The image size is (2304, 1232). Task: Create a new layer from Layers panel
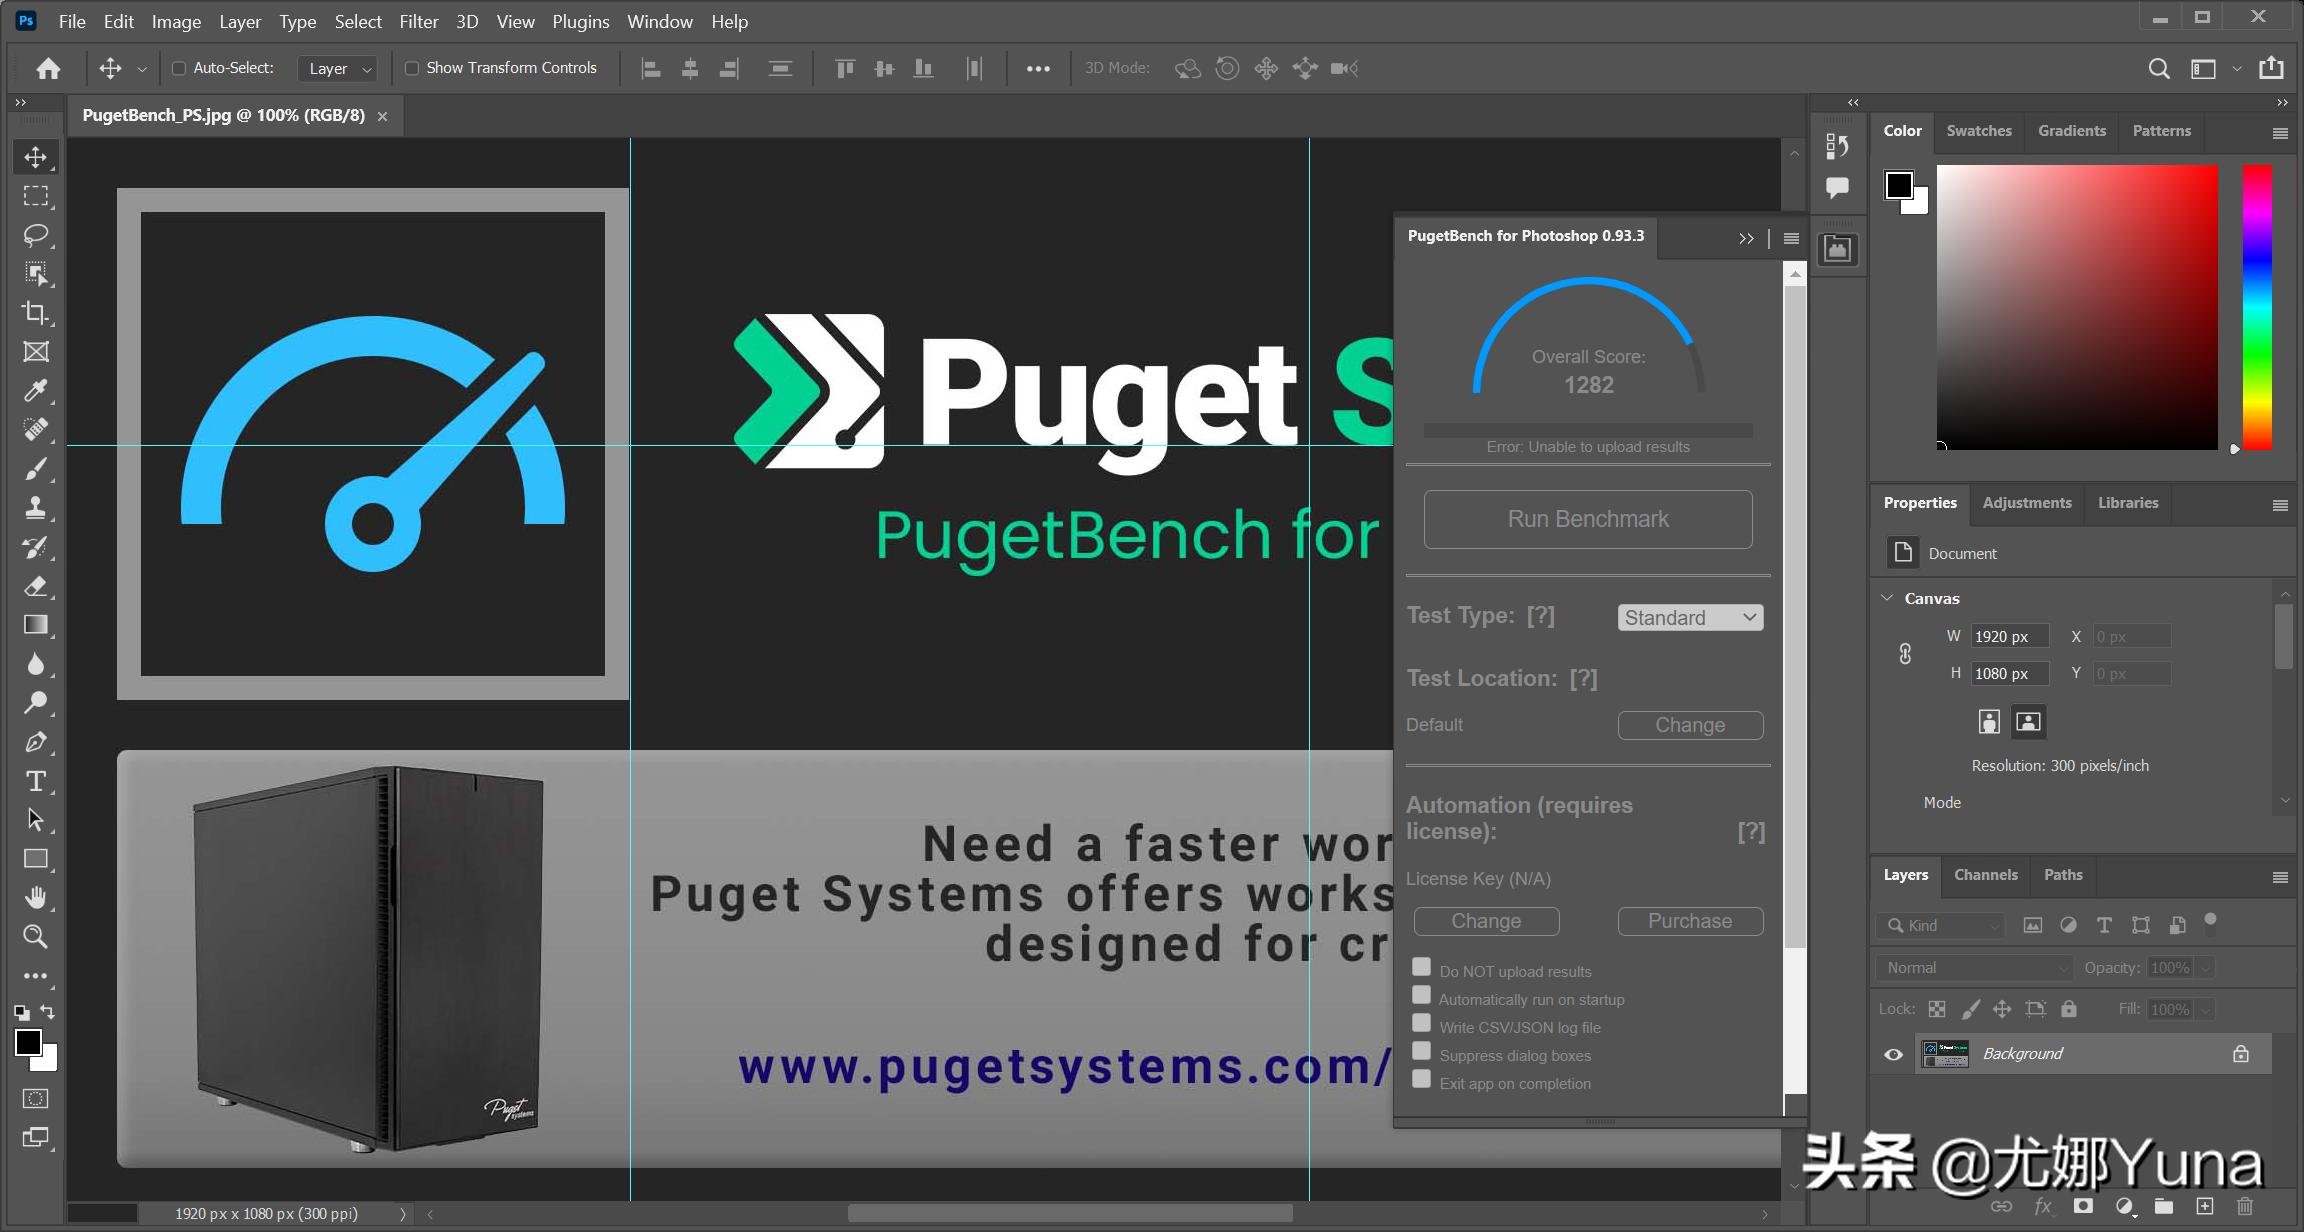2205,1206
